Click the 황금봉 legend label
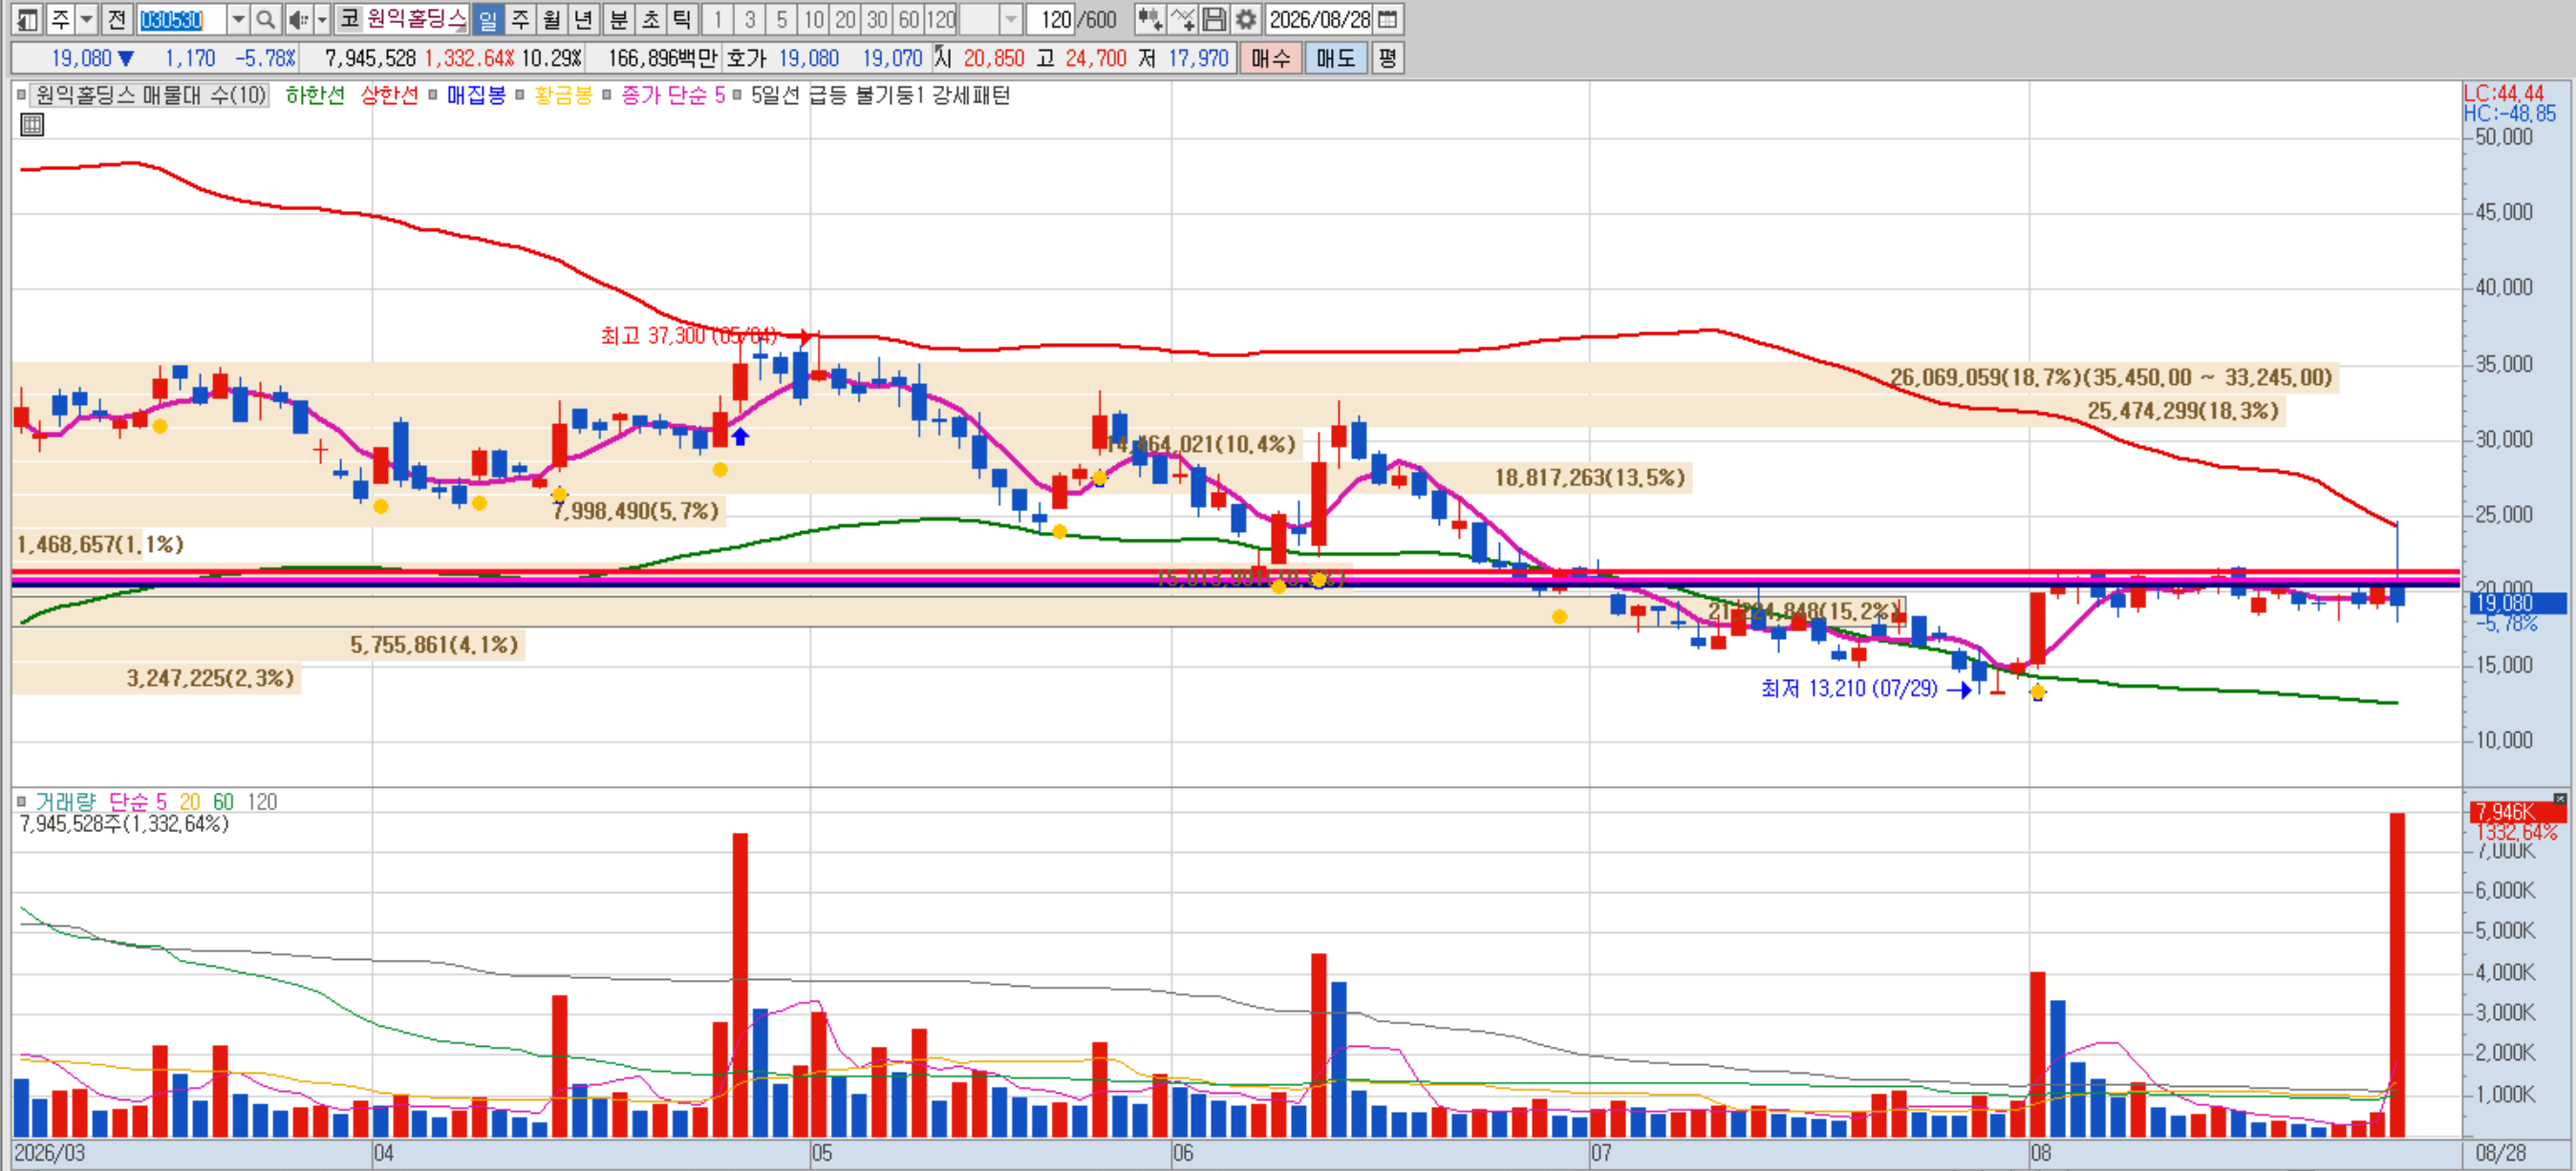Viewport: 2576px width, 1171px height. pyautogui.click(x=563, y=95)
